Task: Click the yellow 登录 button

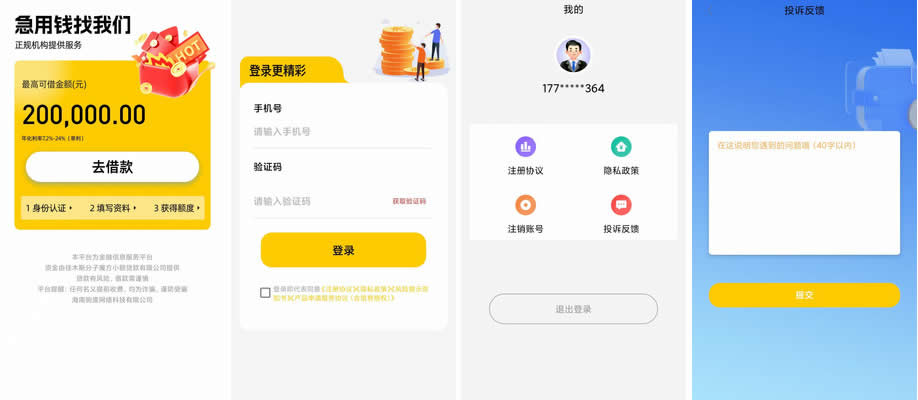Action: point(343,250)
